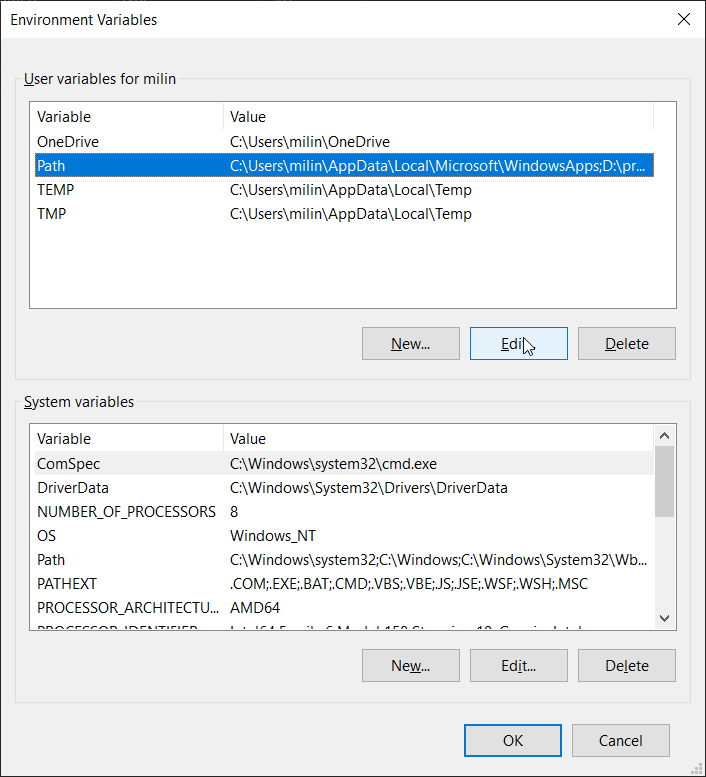The image size is (706, 777).
Task: Select the ComSpec system variable
Action: pyautogui.click(x=69, y=464)
